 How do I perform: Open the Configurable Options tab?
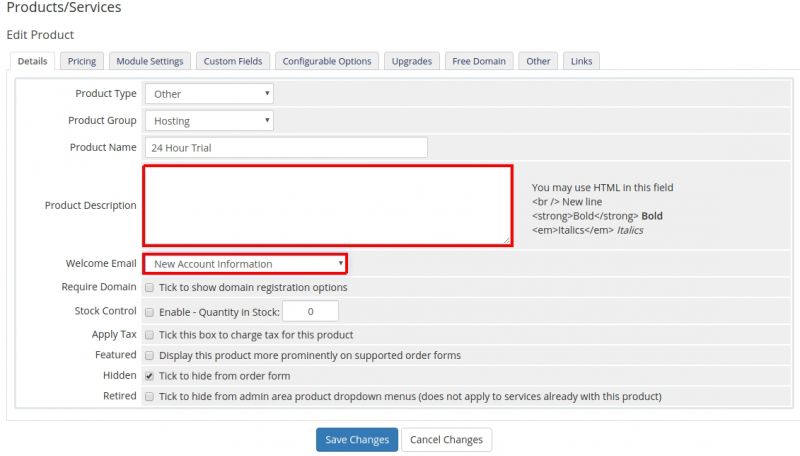(x=327, y=61)
